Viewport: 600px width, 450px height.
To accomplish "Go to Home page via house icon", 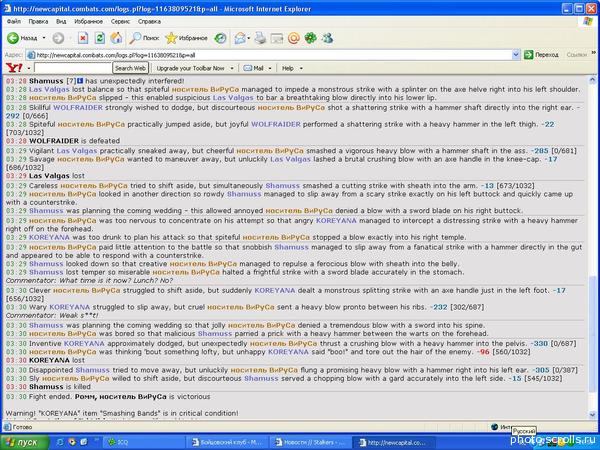I will (x=116, y=38).
